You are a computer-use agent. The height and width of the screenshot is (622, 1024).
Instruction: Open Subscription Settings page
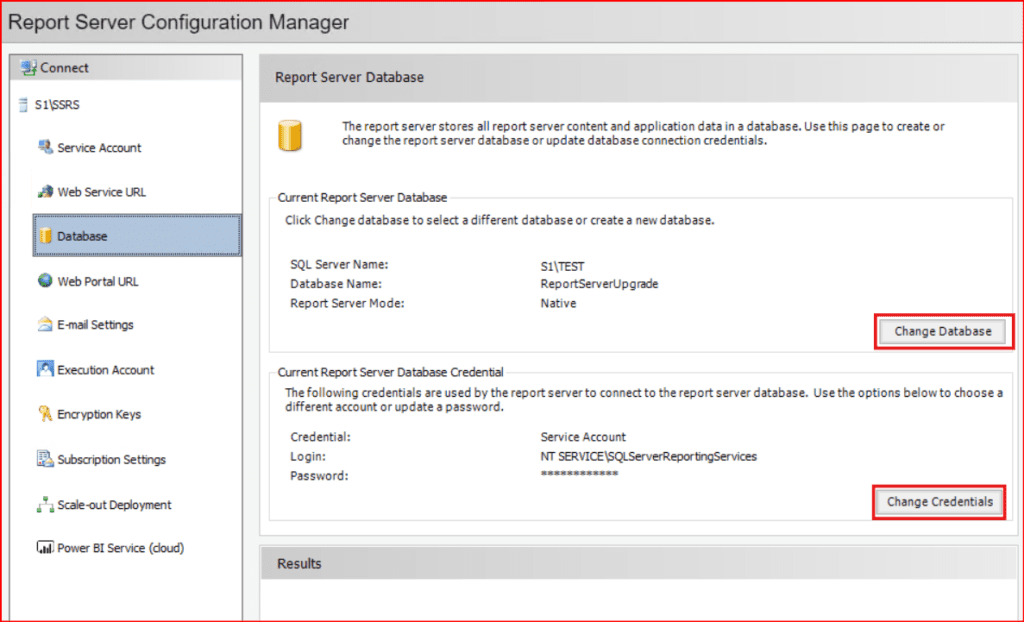point(111,459)
